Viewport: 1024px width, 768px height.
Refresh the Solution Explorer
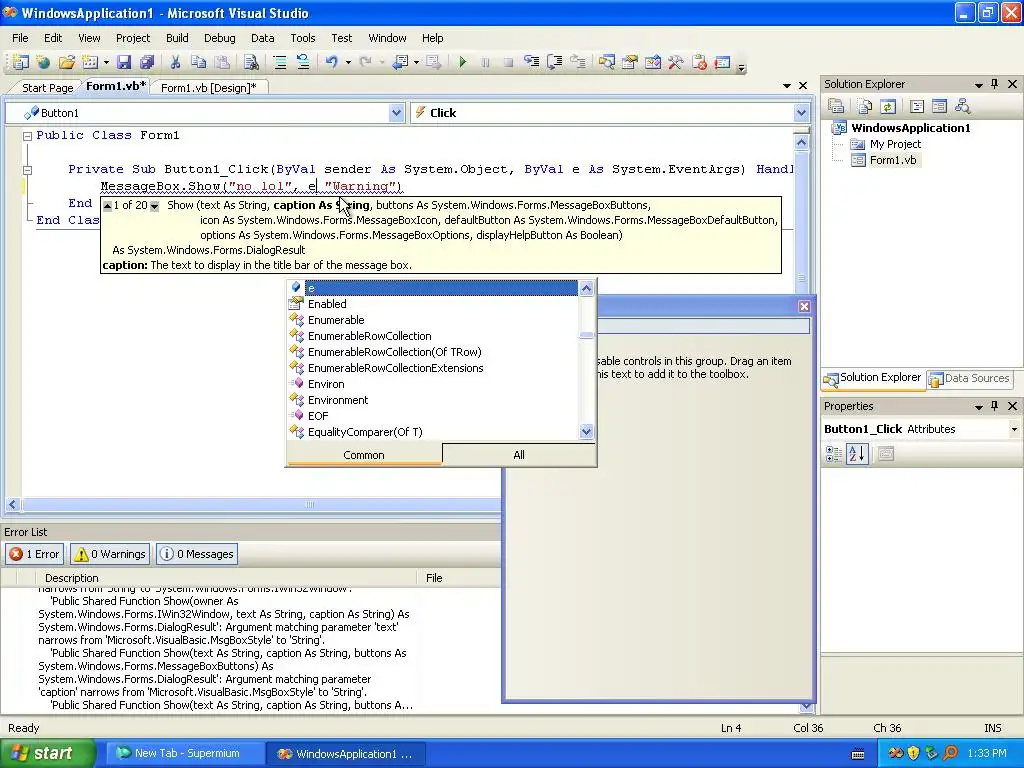coord(888,106)
